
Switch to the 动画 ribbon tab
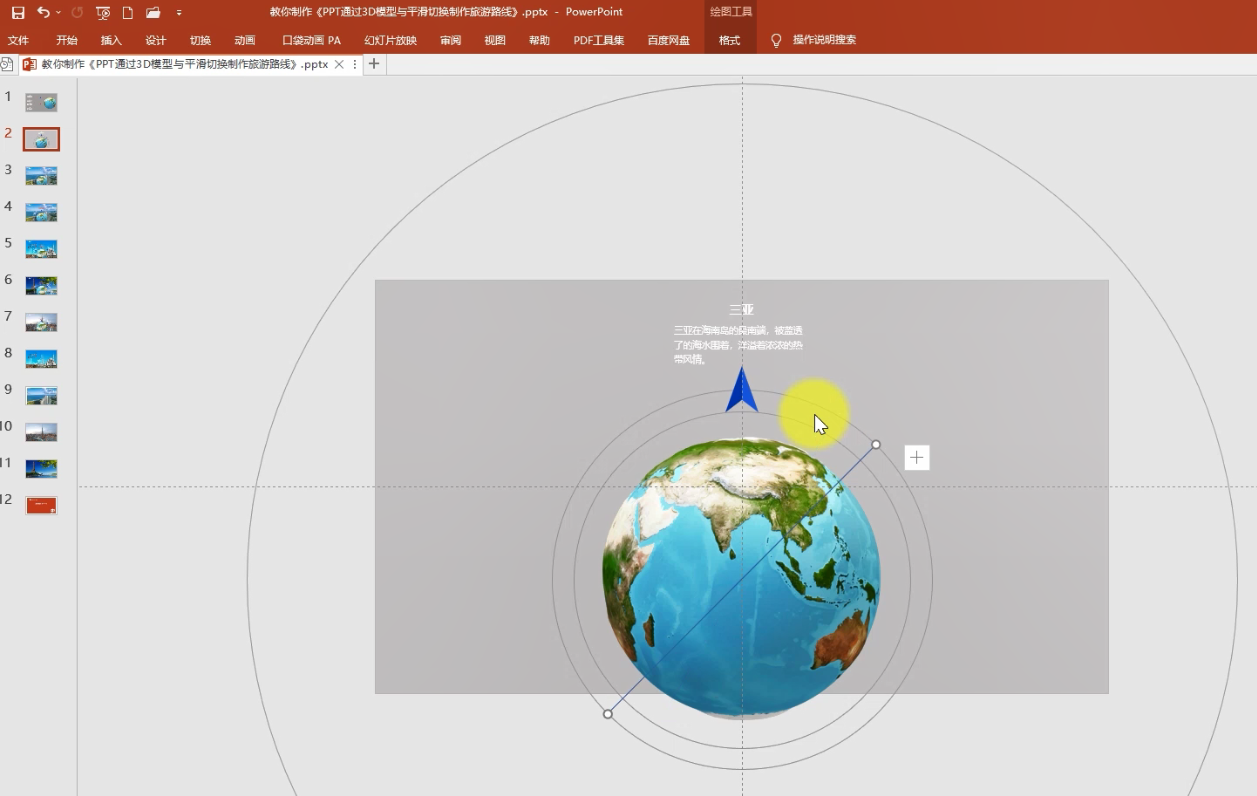(x=245, y=40)
